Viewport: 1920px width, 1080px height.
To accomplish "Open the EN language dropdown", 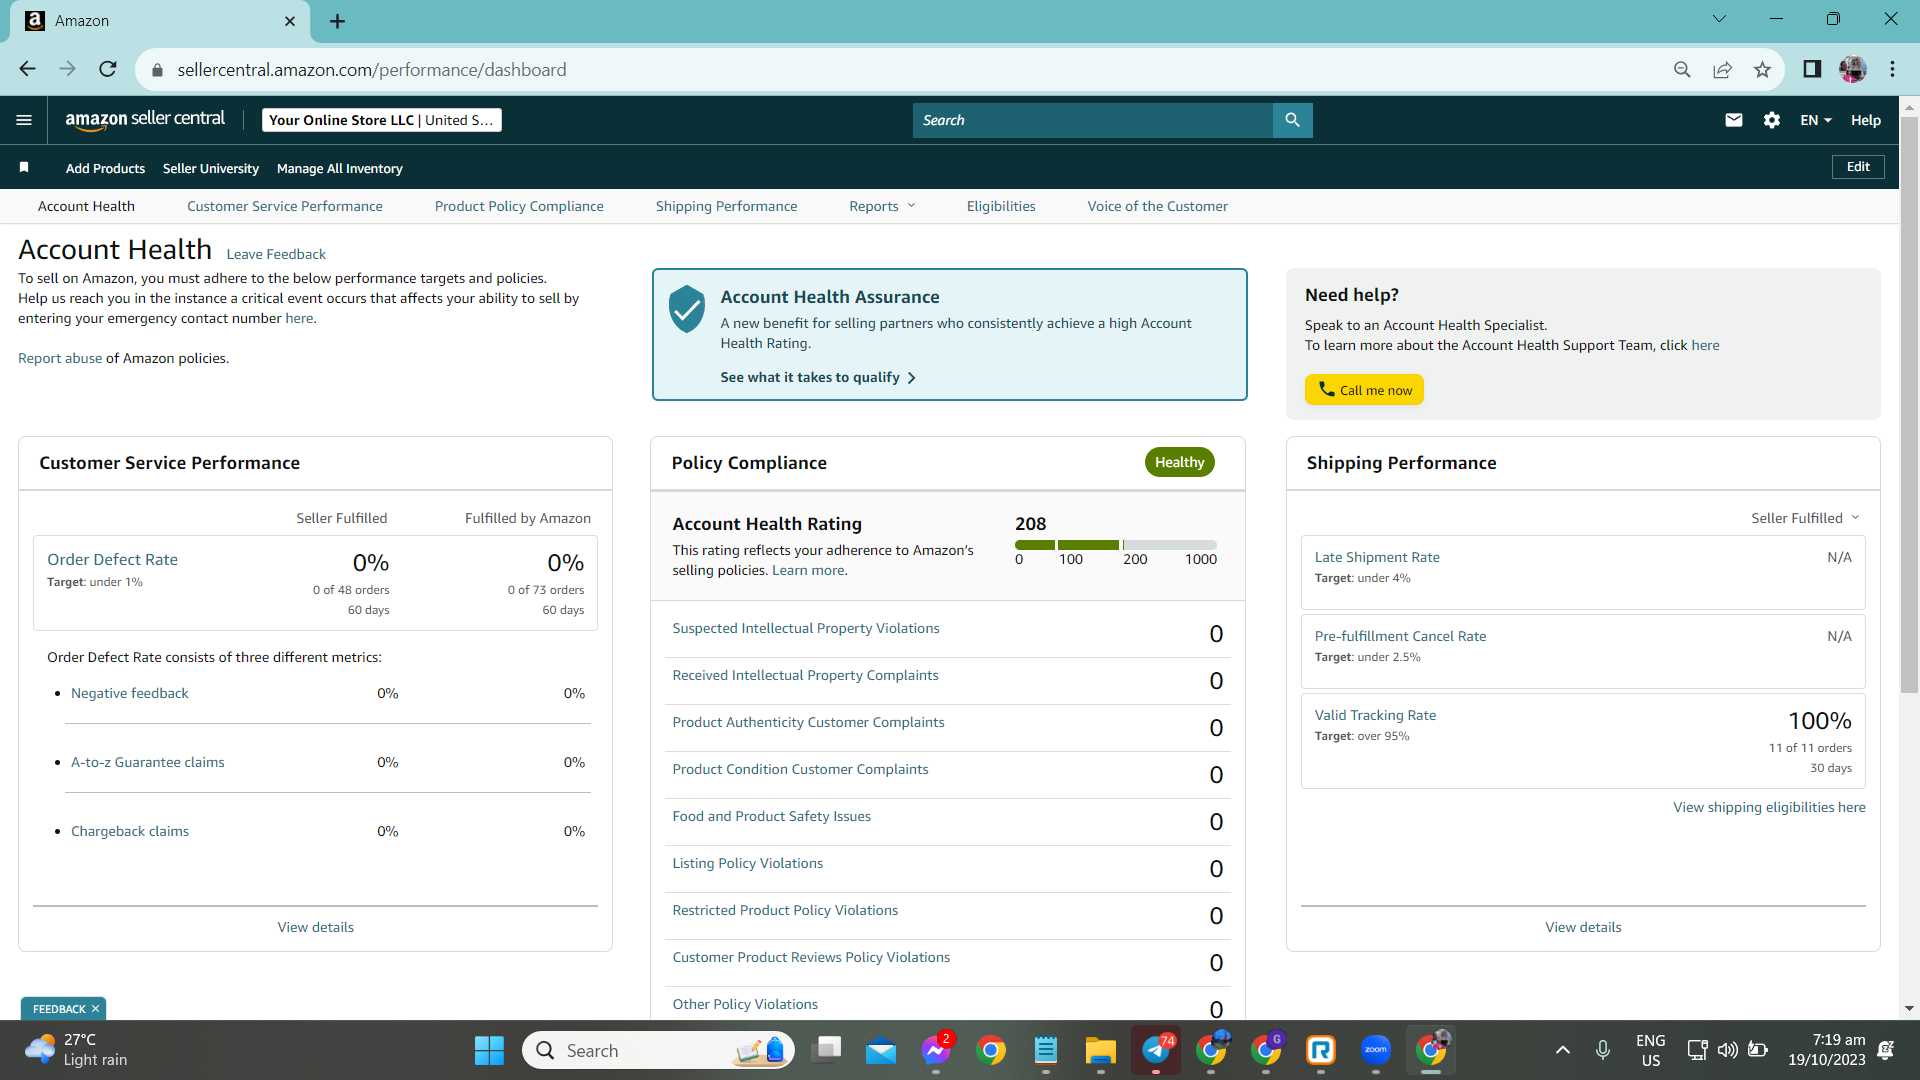I will [x=1816, y=120].
